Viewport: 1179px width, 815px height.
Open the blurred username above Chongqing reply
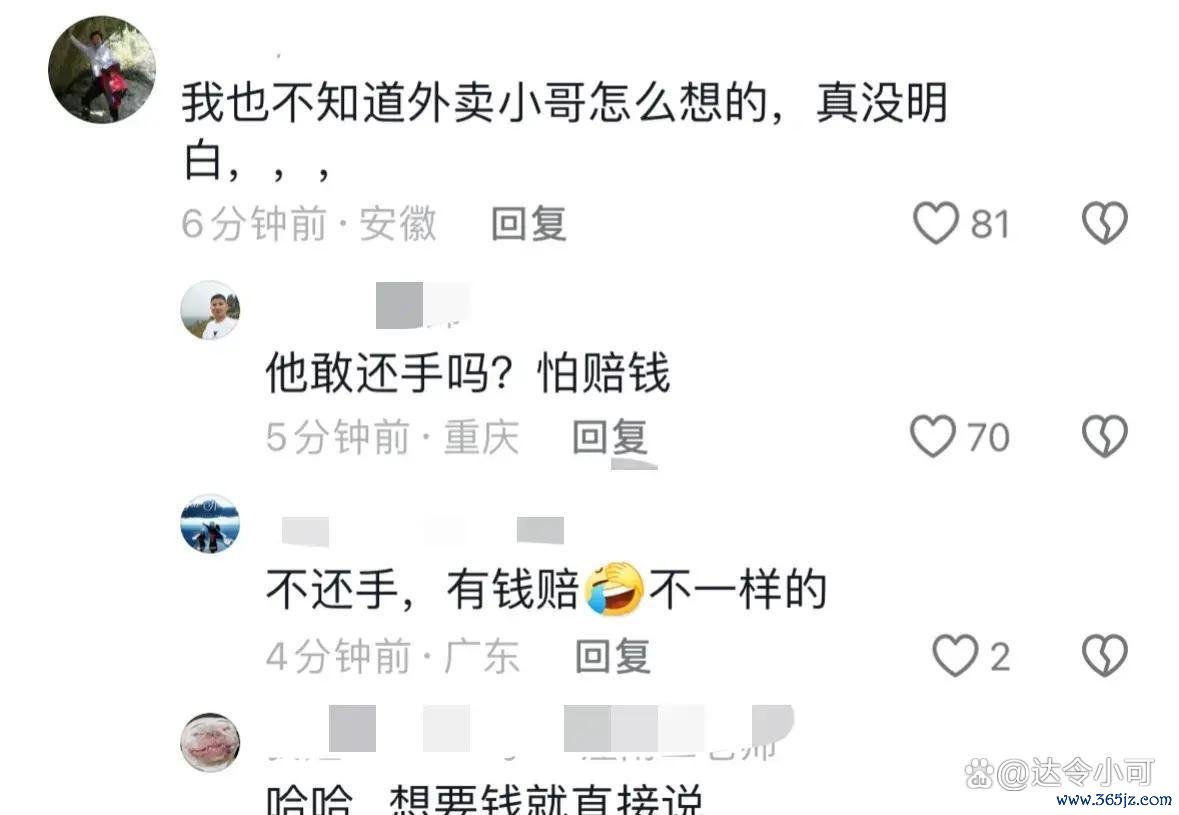click(x=423, y=305)
